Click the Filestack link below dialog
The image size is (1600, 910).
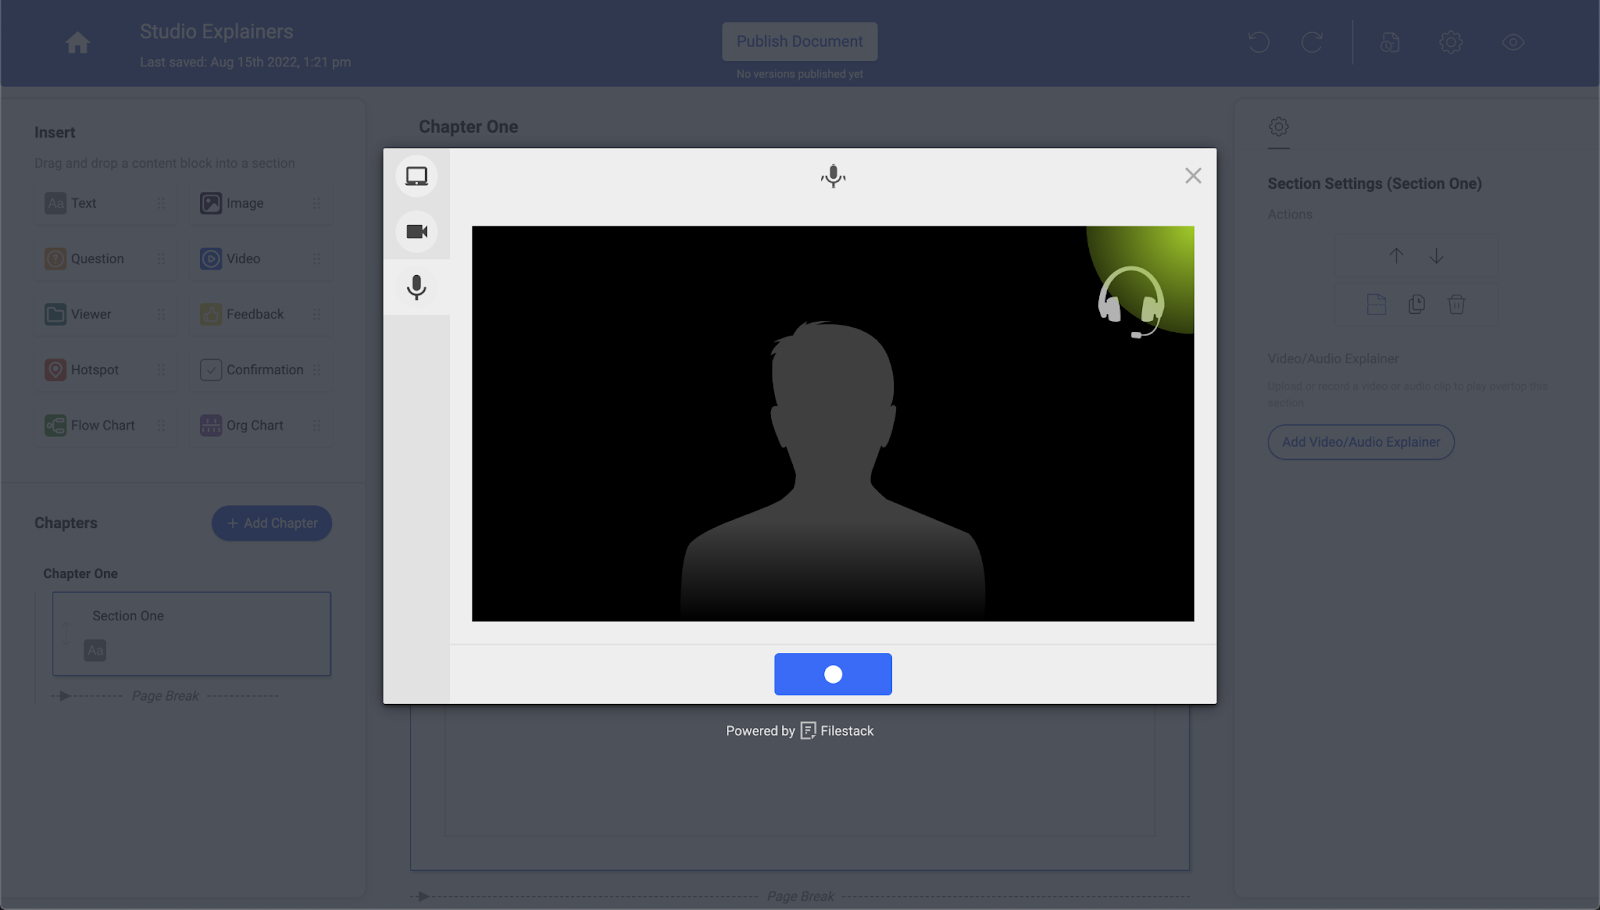point(837,731)
